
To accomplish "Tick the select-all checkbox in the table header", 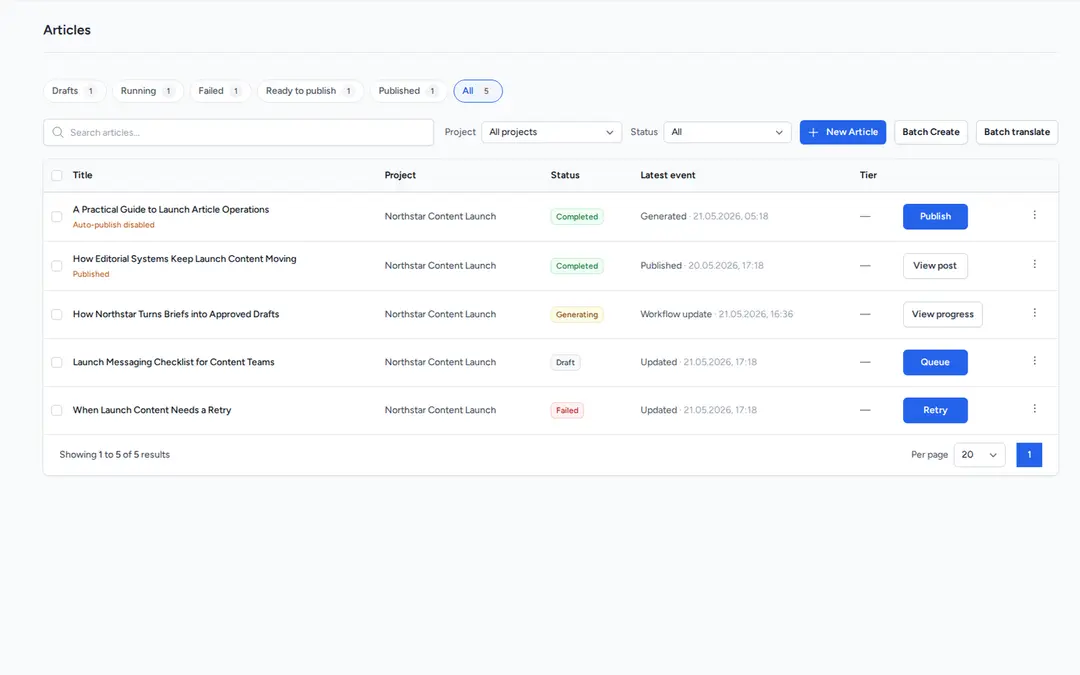I will [56, 176].
